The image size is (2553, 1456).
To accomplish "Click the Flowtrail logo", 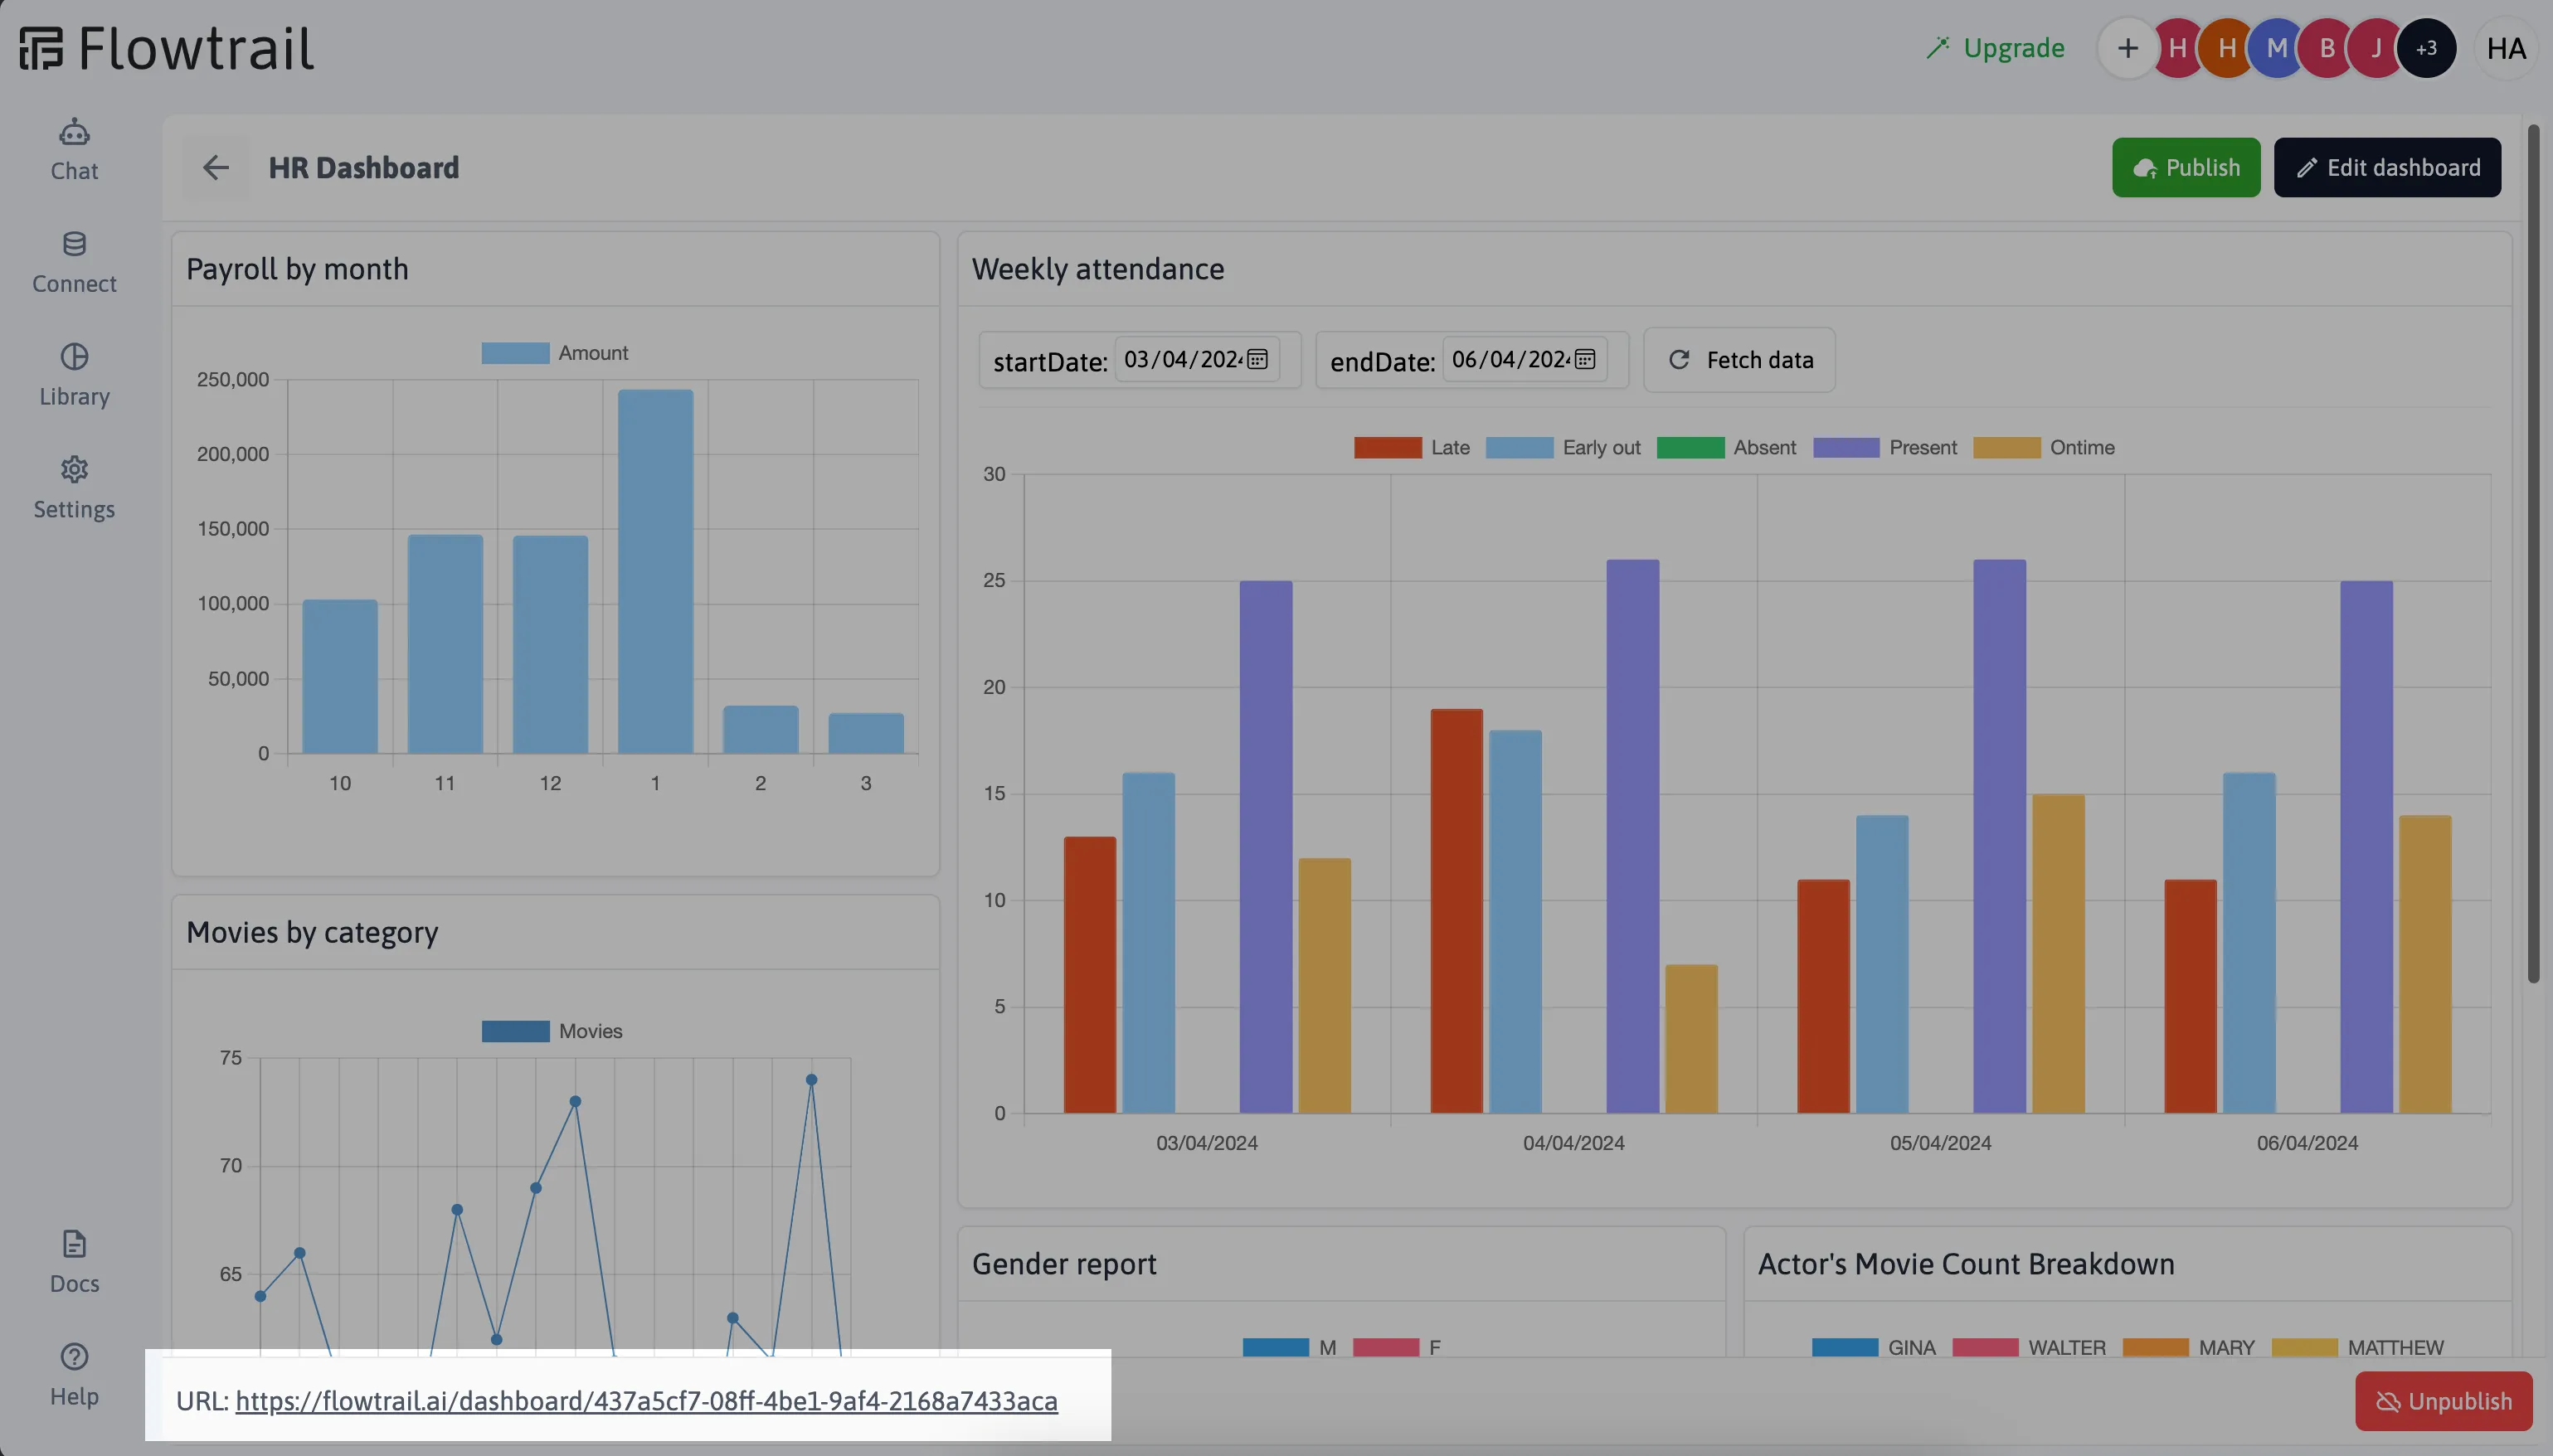I will coord(166,48).
